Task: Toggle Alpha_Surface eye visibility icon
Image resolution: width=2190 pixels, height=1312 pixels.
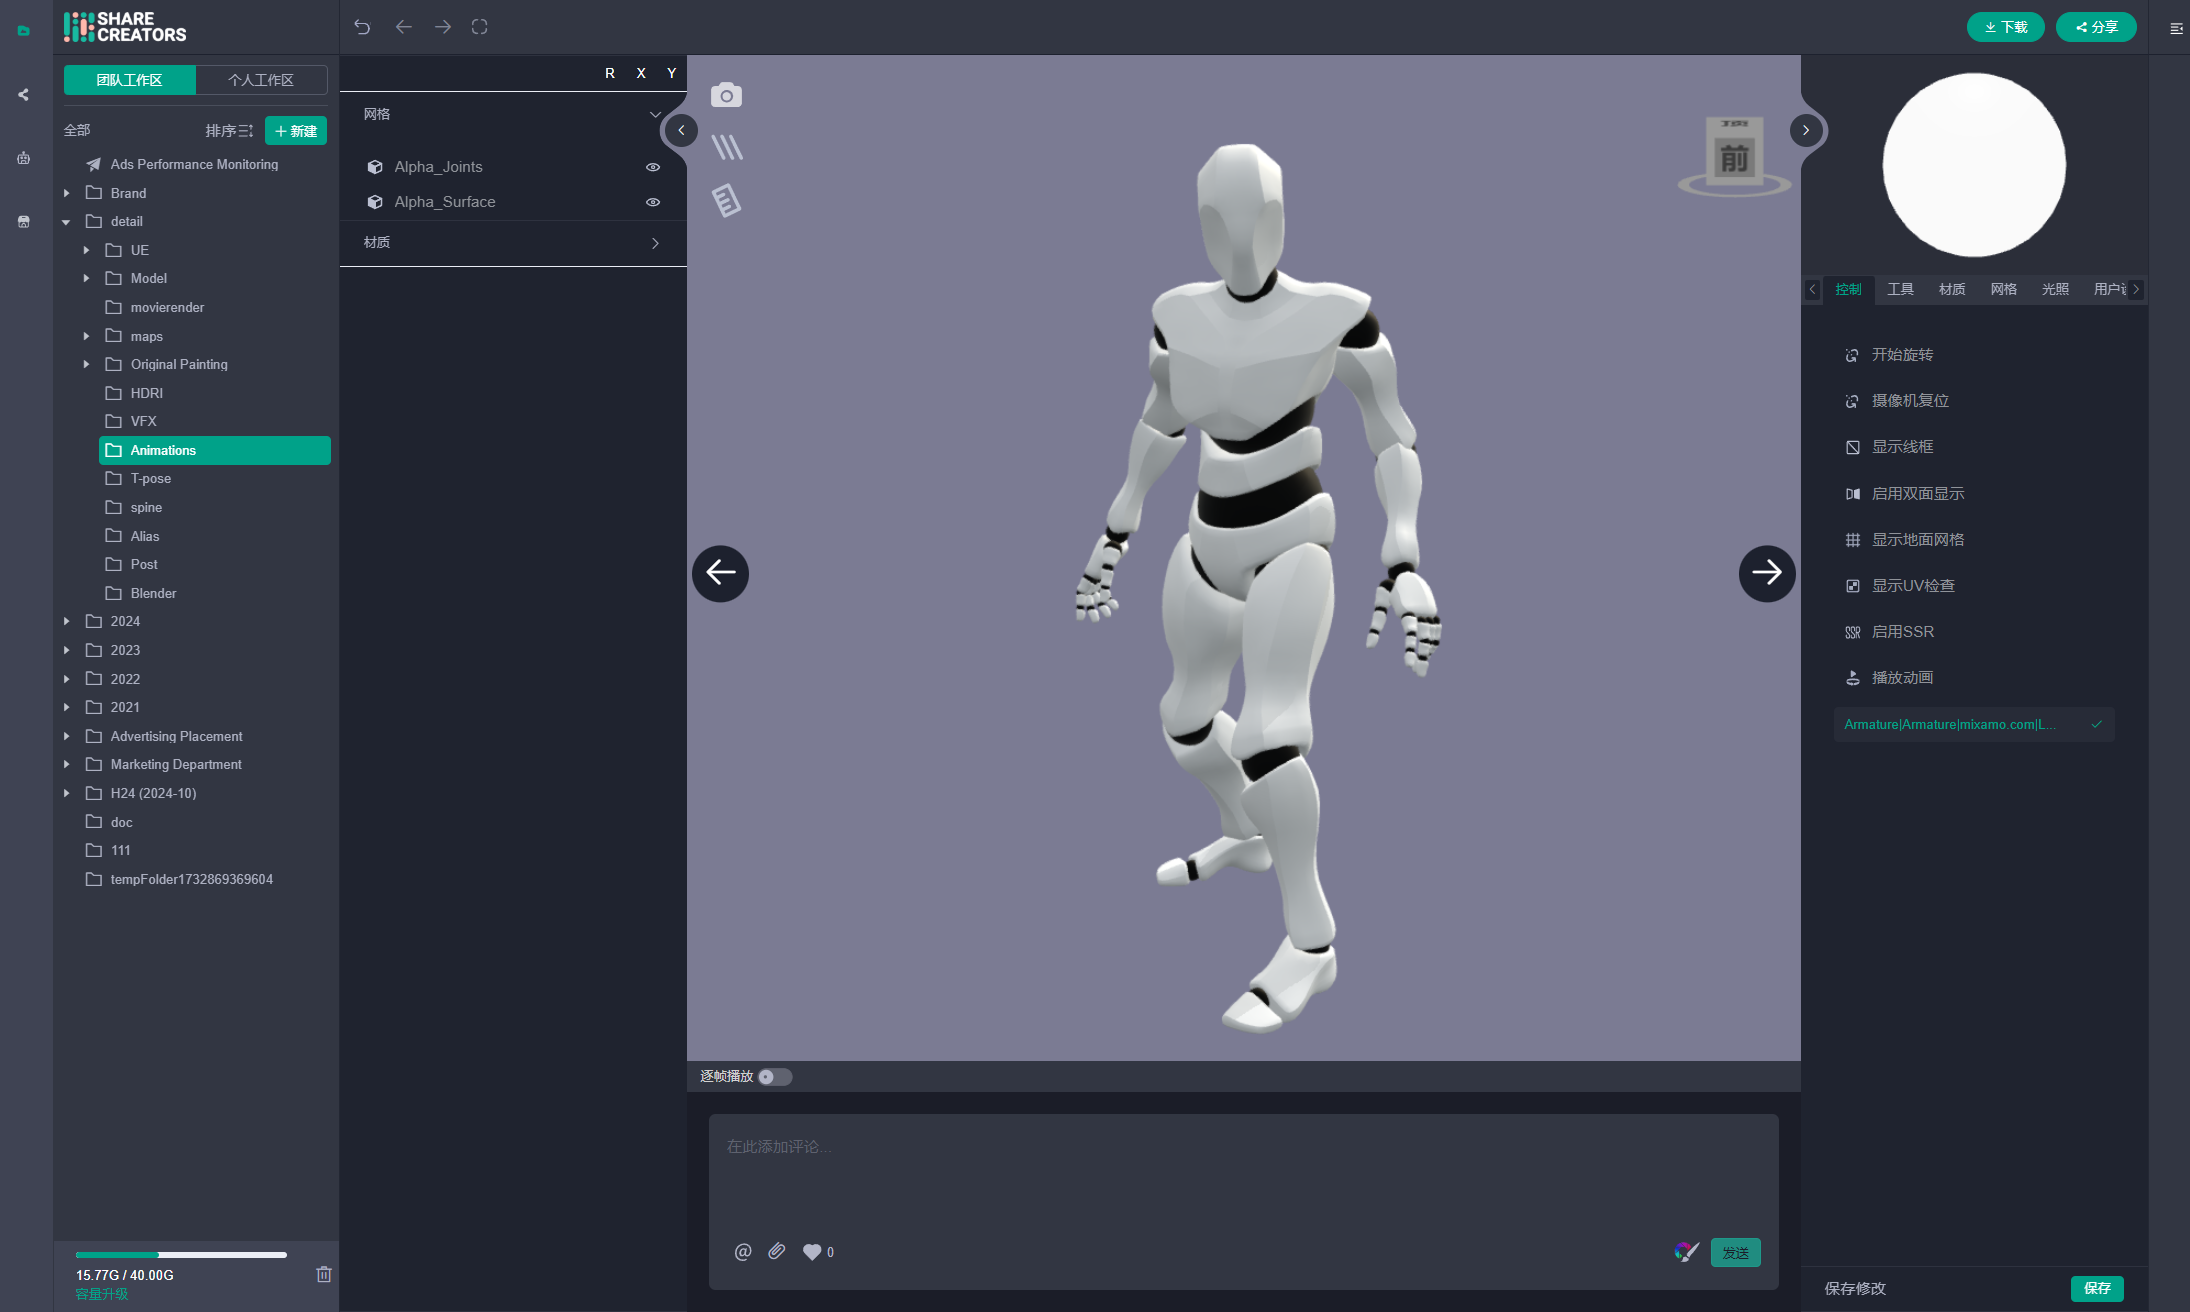Action: click(x=653, y=202)
